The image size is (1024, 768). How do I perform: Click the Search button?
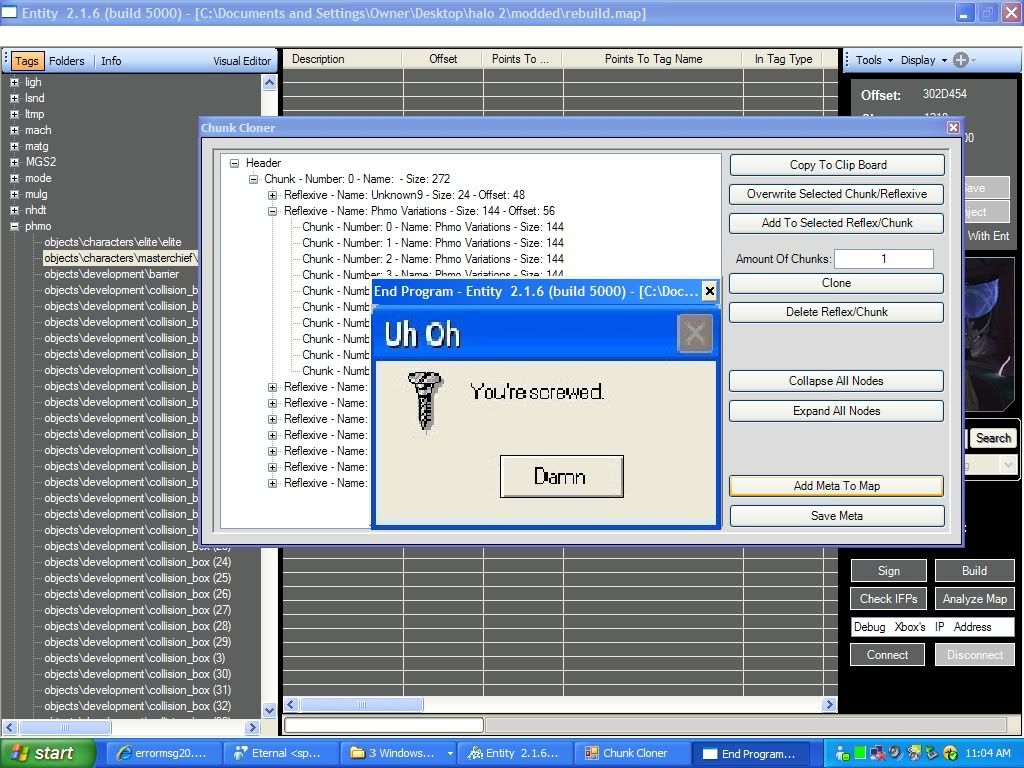pyautogui.click(x=993, y=438)
